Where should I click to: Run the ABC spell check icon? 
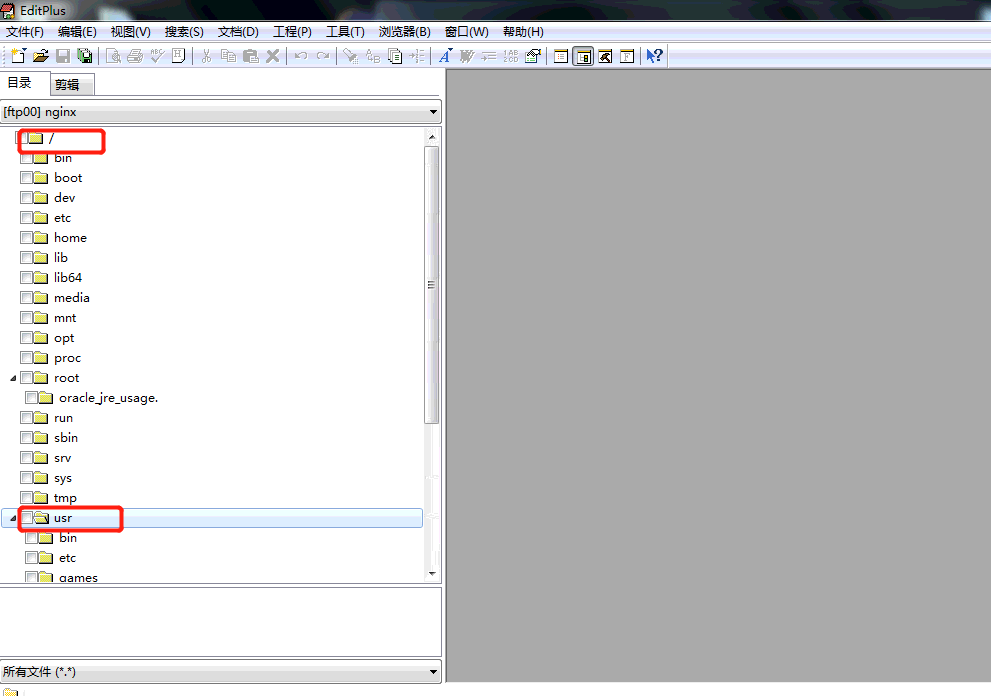tap(157, 56)
